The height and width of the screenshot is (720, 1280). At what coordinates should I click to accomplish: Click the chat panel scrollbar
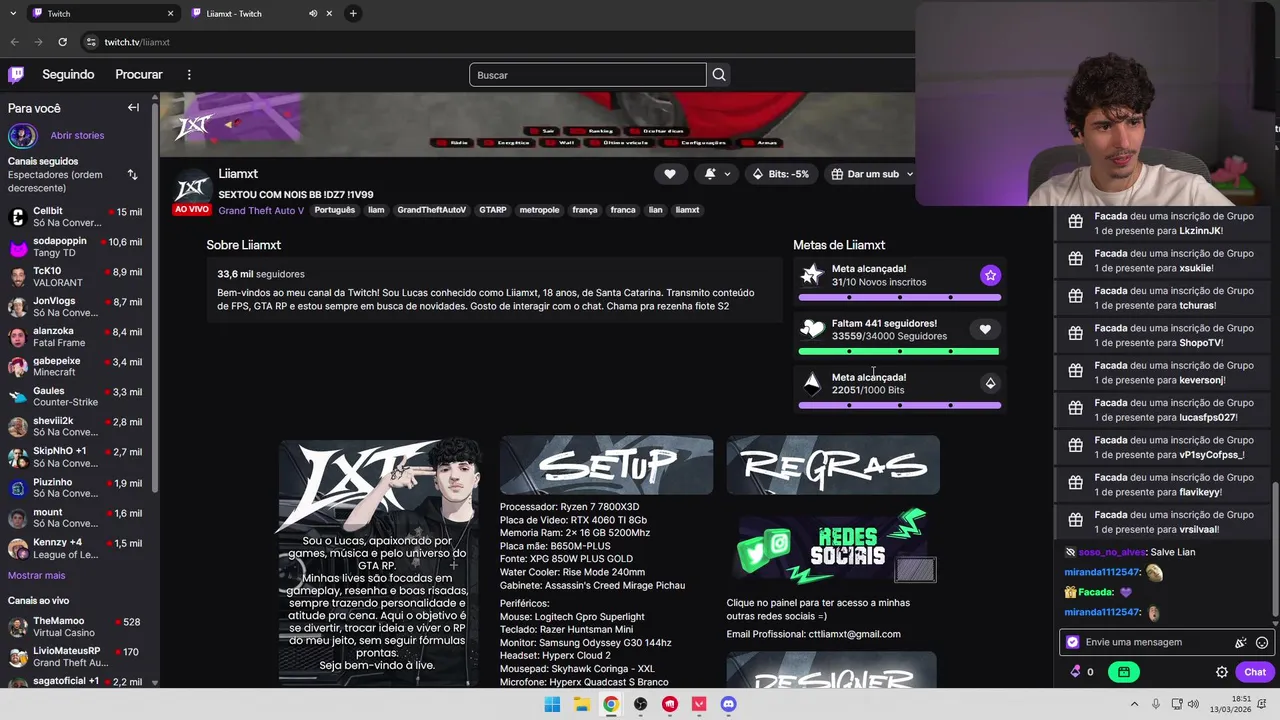pos(1274,549)
